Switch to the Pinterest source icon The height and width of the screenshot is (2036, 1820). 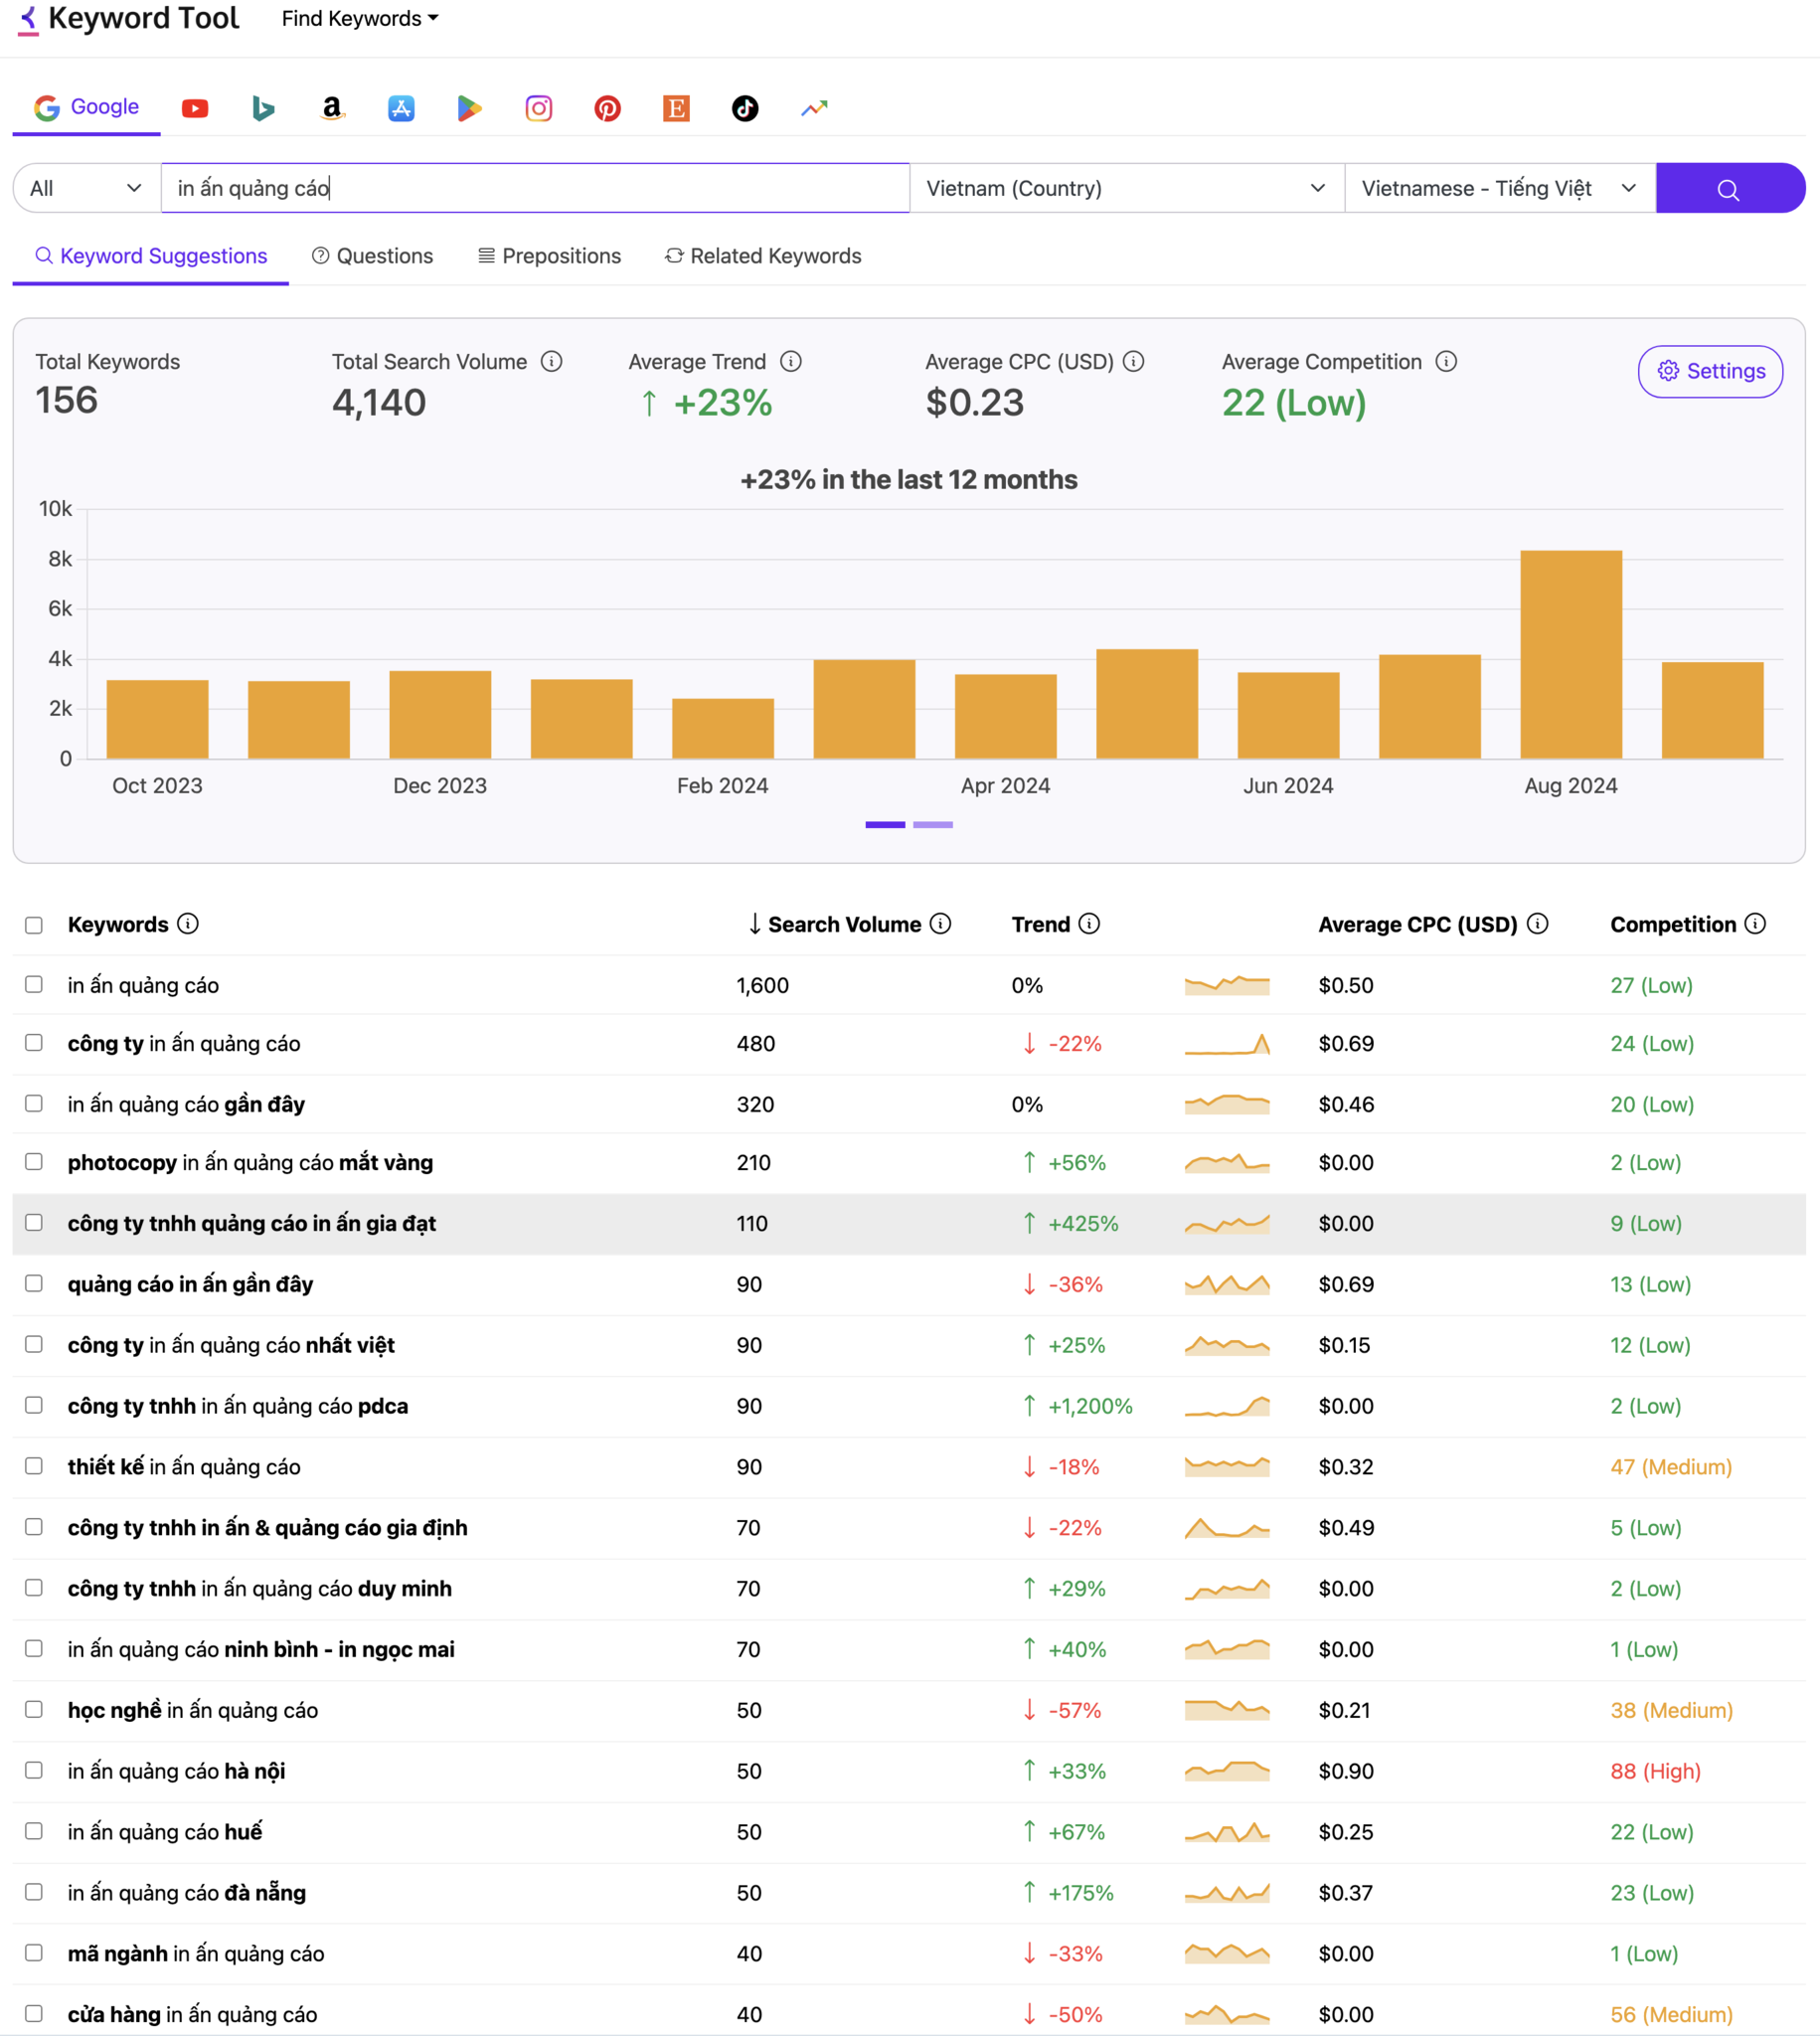tap(608, 108)
